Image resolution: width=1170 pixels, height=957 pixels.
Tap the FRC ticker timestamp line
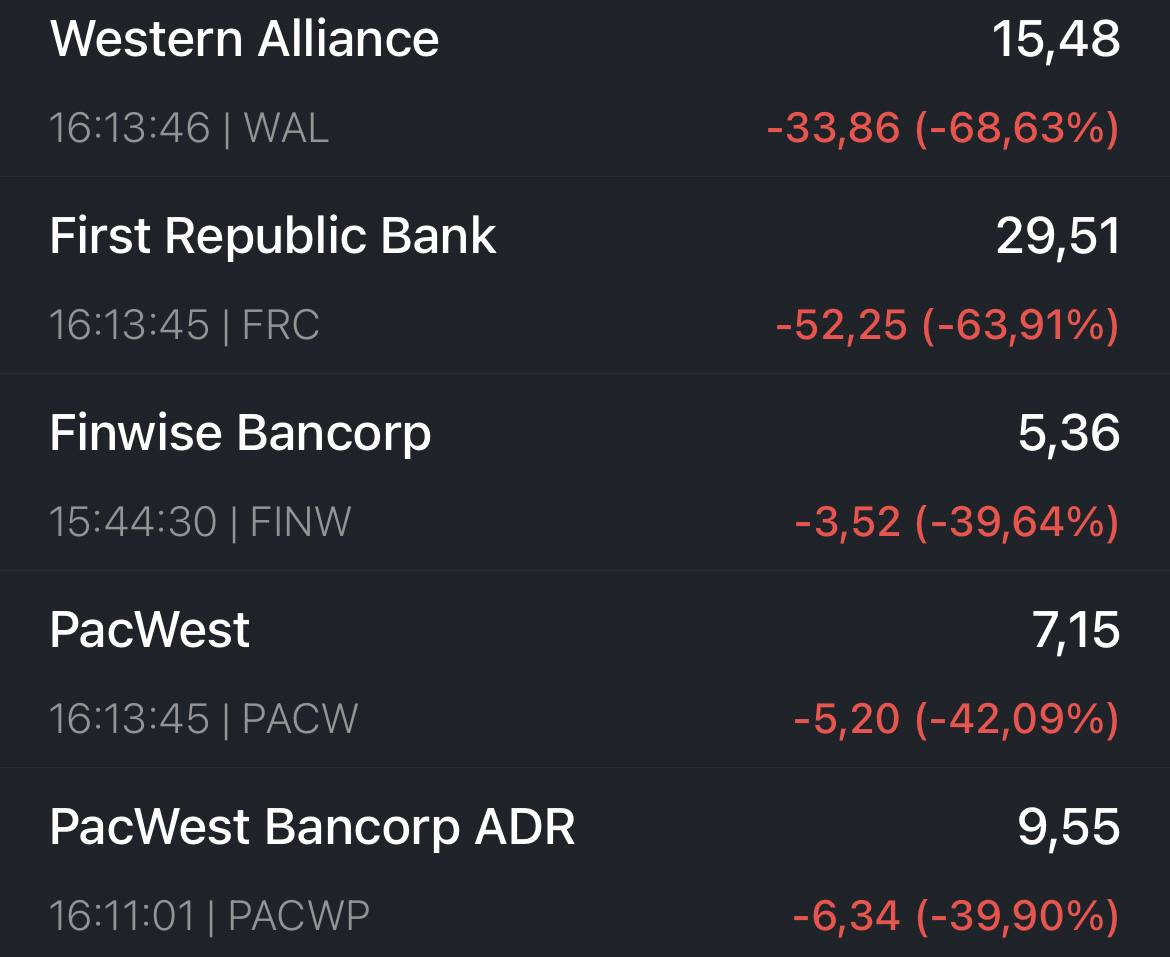[184, 324]
